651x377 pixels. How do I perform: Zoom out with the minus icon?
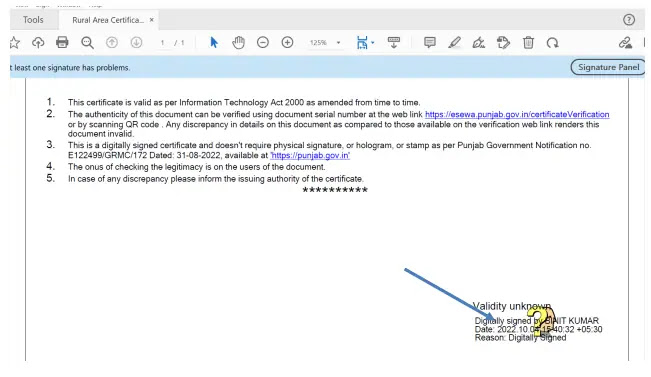(263, 42)
